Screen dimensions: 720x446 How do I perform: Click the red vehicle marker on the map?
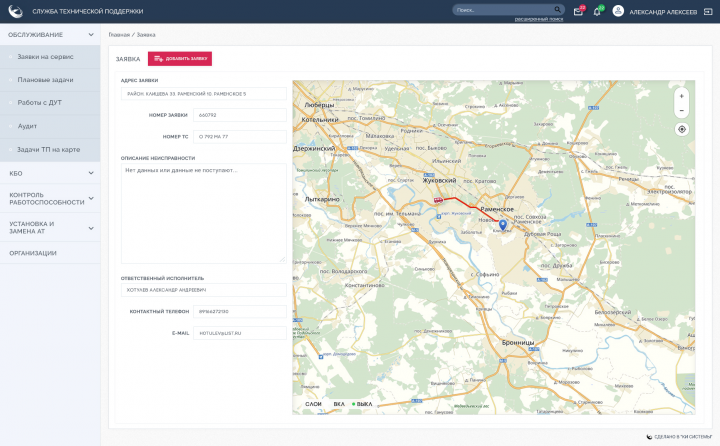pyautogui.click(x=438, y=200)
